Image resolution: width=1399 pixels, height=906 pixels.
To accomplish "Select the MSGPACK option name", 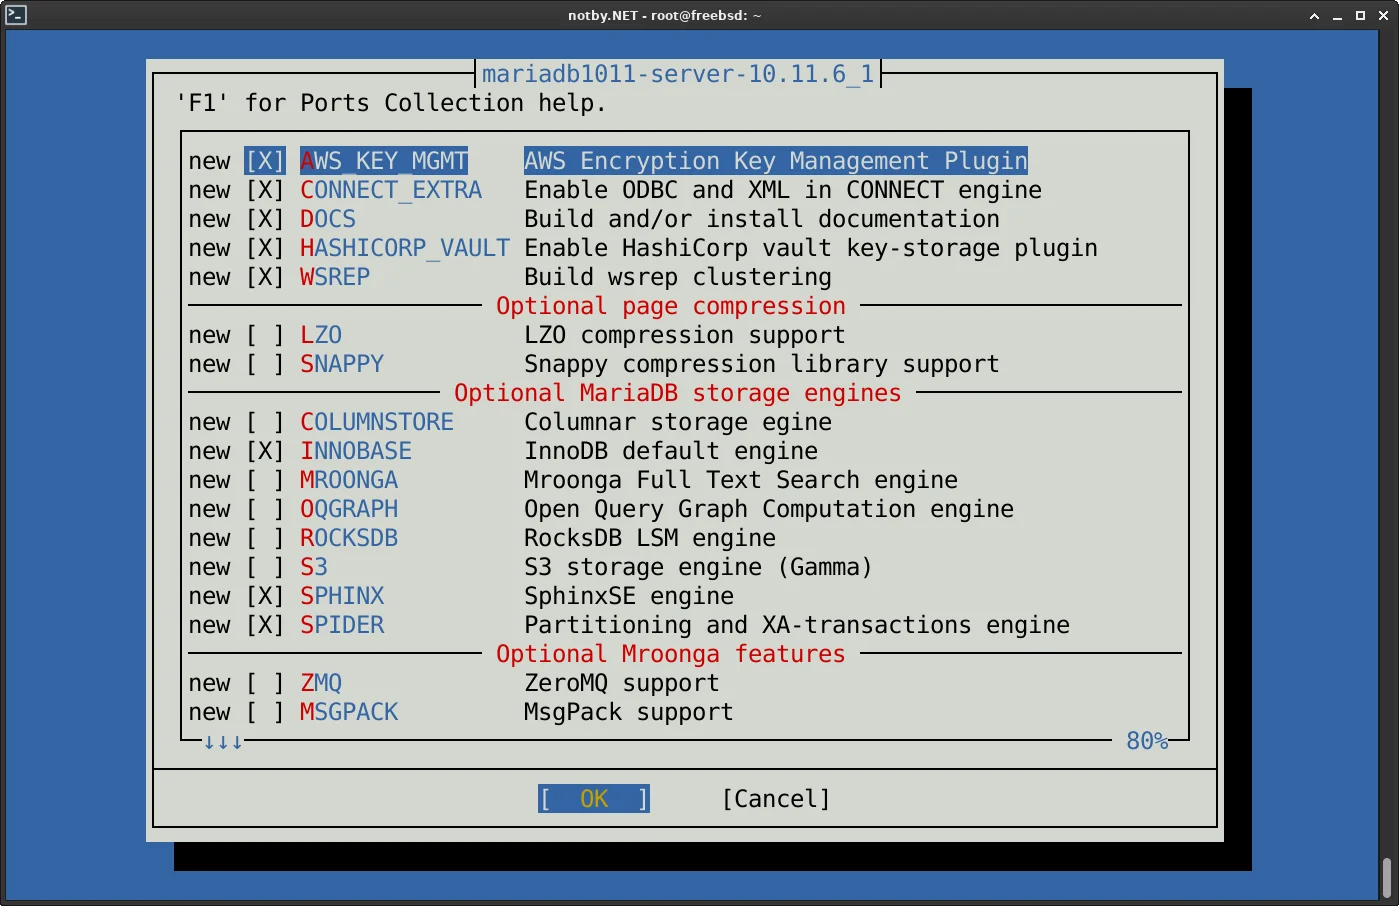I will (x=349, y=712).
